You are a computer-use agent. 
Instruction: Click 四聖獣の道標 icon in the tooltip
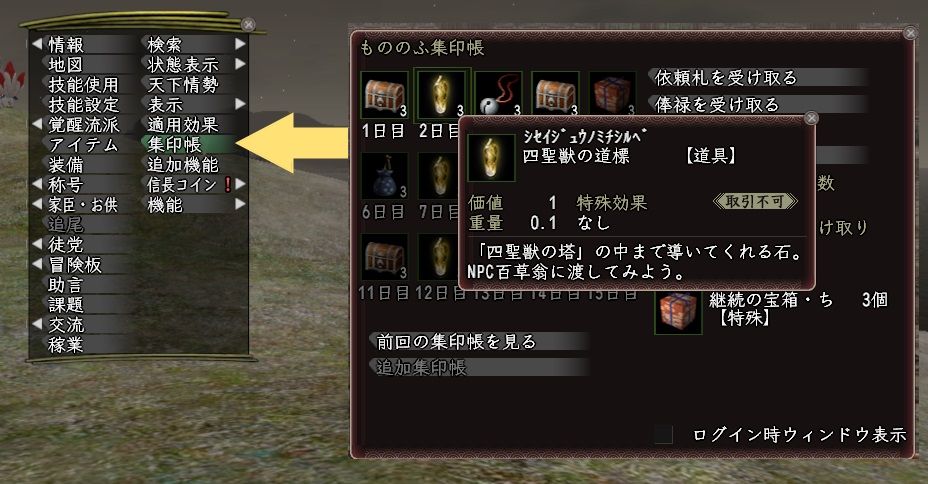click(491, 158)
